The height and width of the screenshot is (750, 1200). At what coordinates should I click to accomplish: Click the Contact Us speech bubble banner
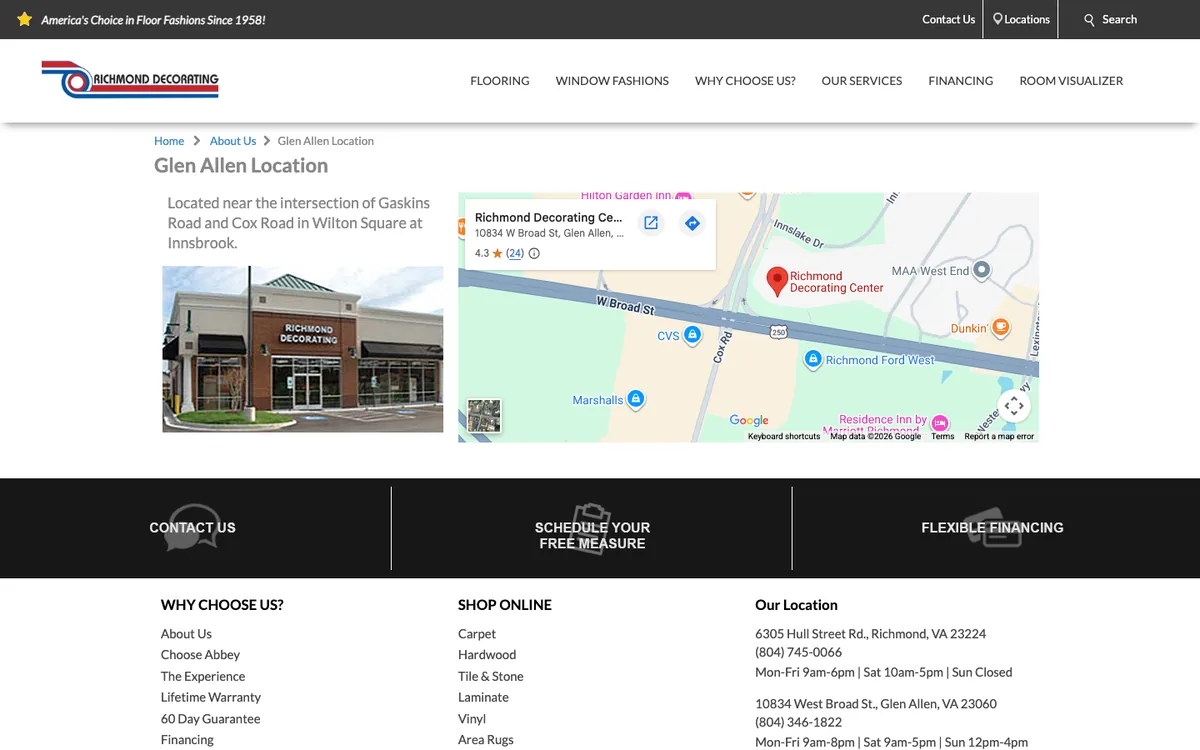[192, 528]
